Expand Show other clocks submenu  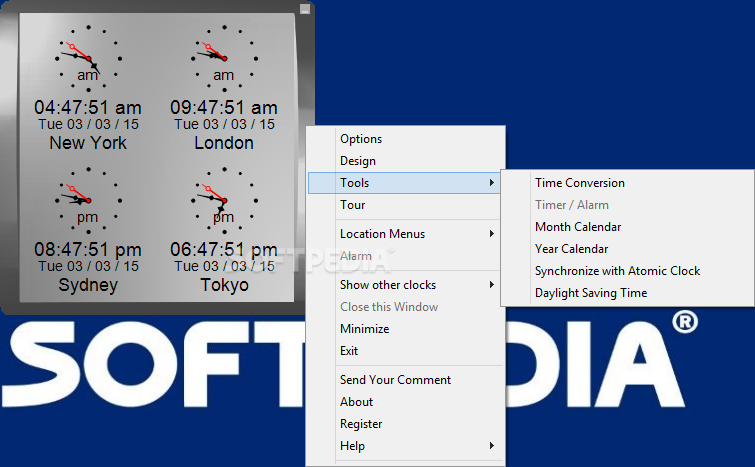(406, 285)
